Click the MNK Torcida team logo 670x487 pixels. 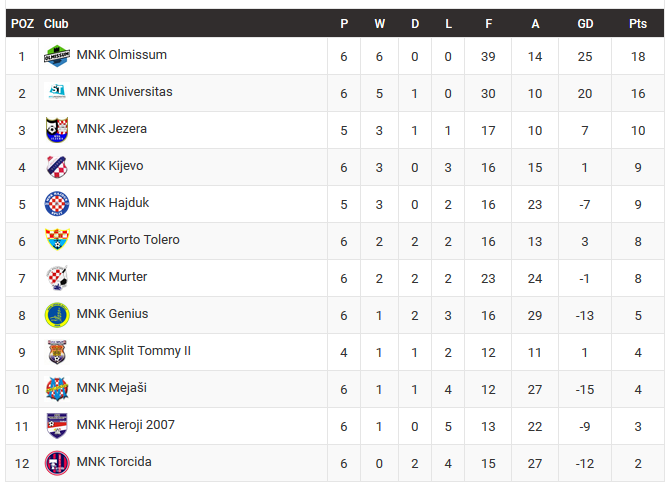tap(57, 463)
